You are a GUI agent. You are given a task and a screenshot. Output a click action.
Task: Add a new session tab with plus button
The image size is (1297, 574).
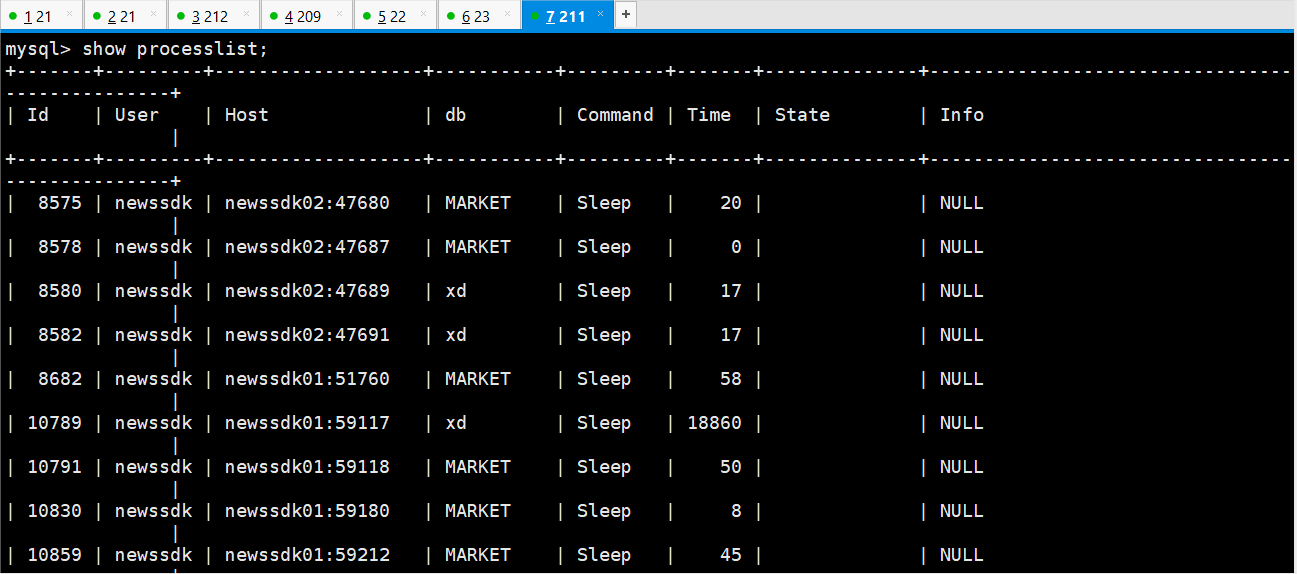626,15
